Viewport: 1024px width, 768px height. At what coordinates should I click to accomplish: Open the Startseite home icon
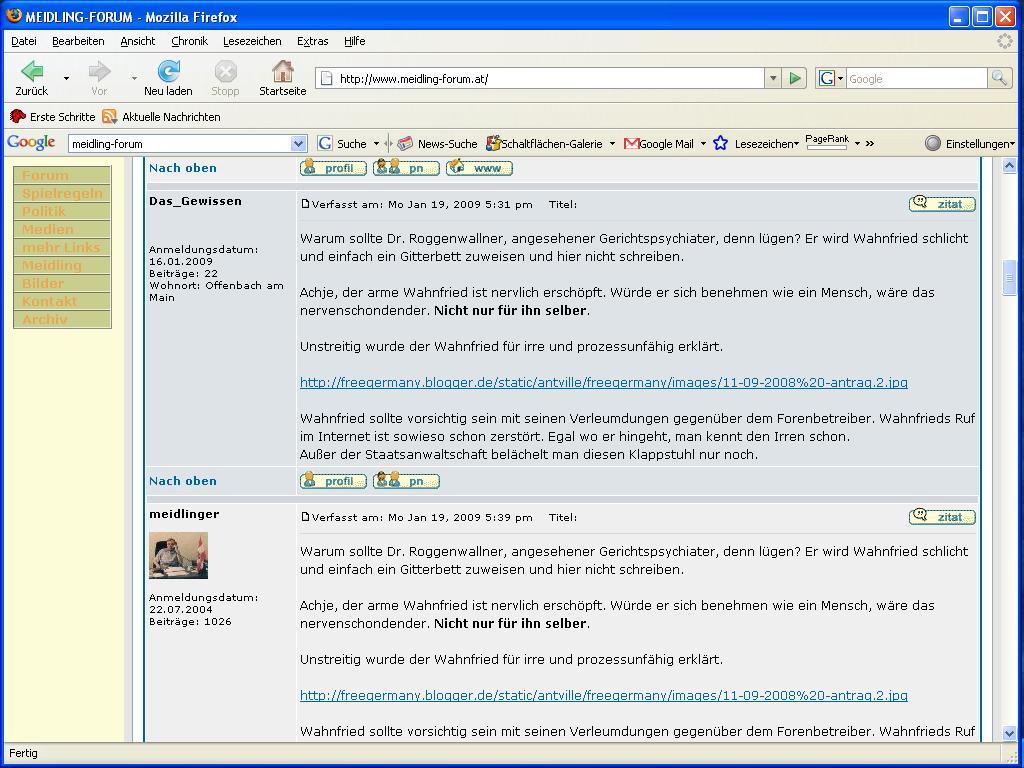pyautogui.click(x=283, y=71)
